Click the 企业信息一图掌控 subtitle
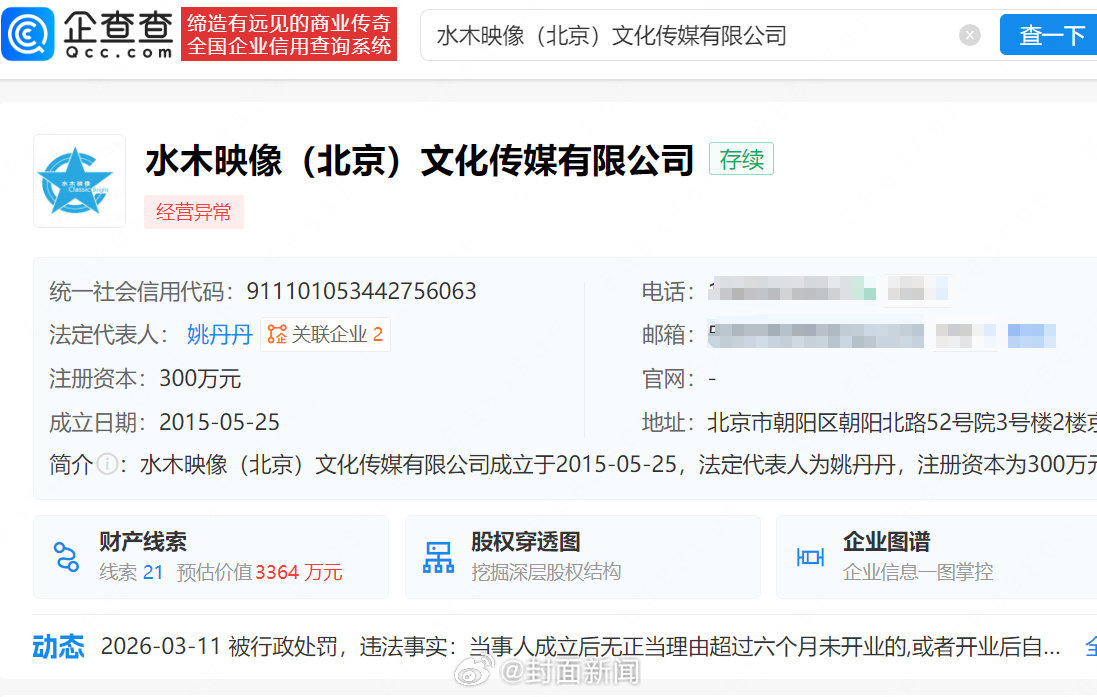 click(918, 572)
